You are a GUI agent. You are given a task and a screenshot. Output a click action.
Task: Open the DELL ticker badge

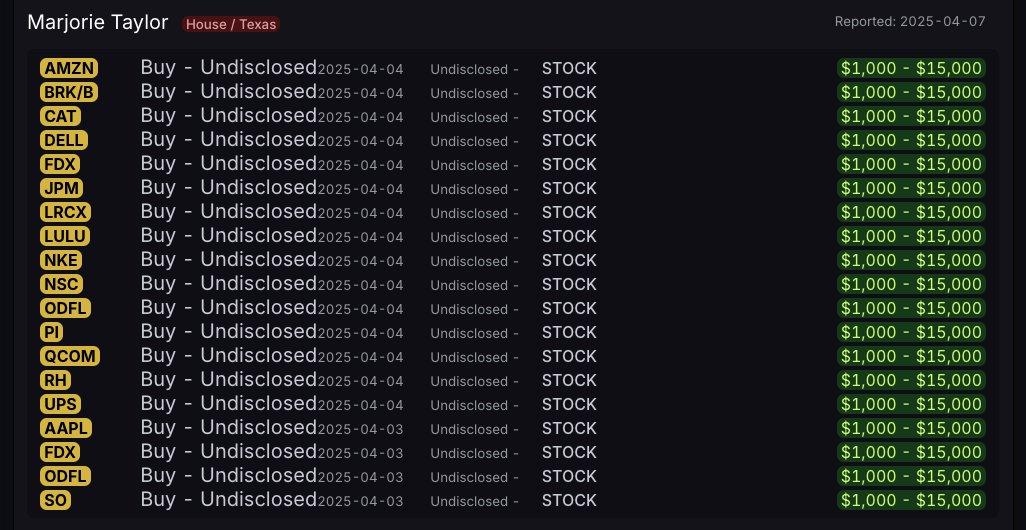pos(63,140)
